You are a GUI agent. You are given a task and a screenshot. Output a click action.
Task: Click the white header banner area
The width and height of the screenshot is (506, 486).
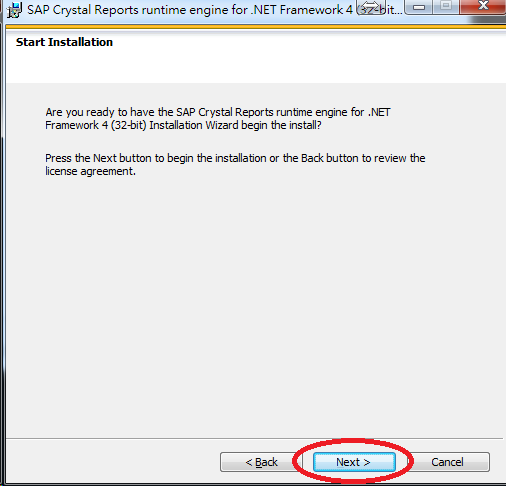coord(256,57)
